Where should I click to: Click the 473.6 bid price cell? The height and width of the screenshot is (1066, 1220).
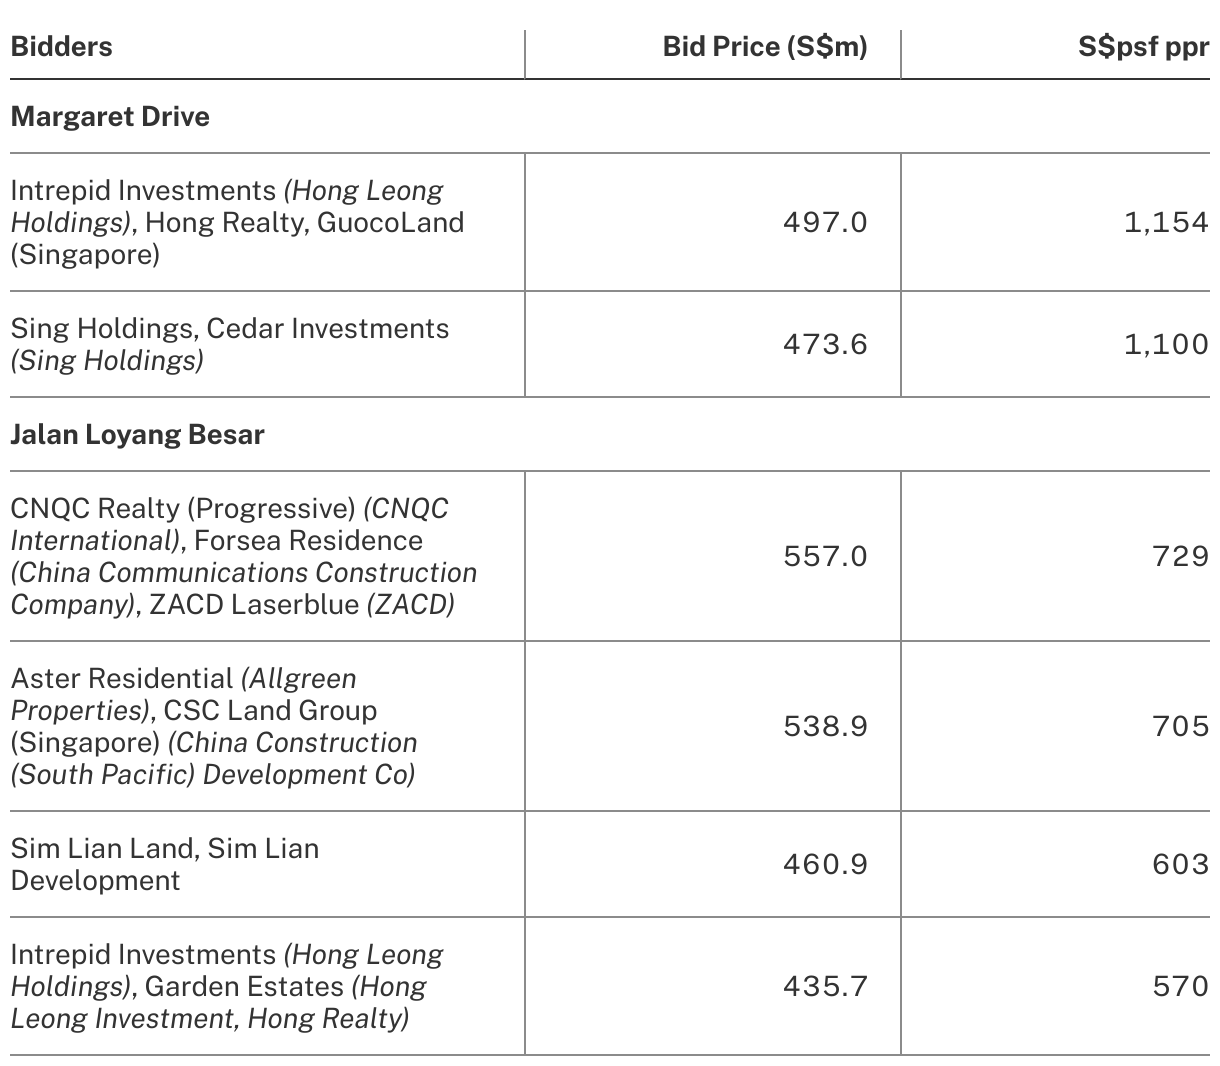pos(825,344)
